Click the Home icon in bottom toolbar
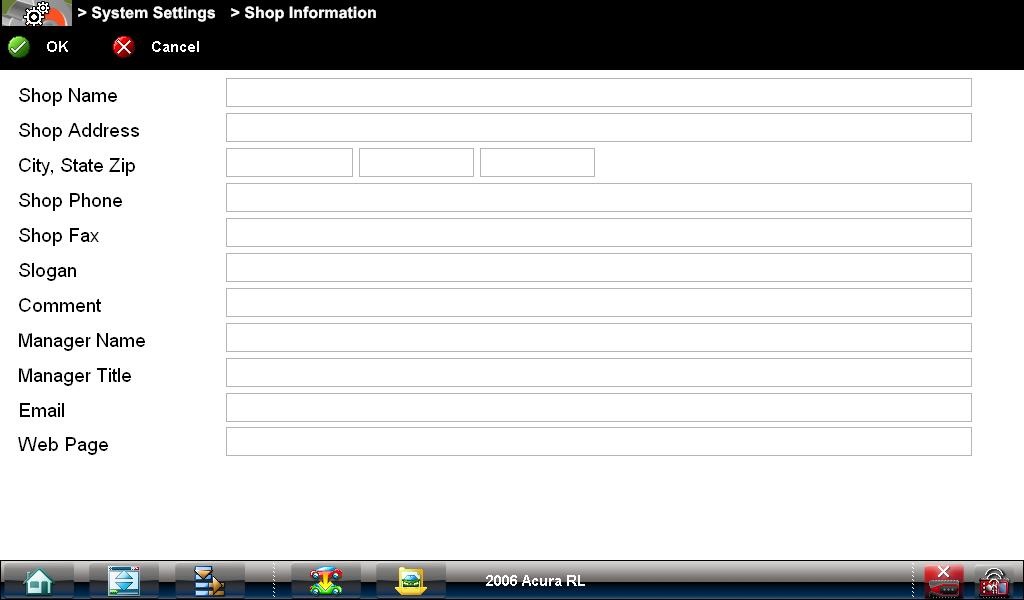The height and width of the screenshot is (600, 1024). 38,580
